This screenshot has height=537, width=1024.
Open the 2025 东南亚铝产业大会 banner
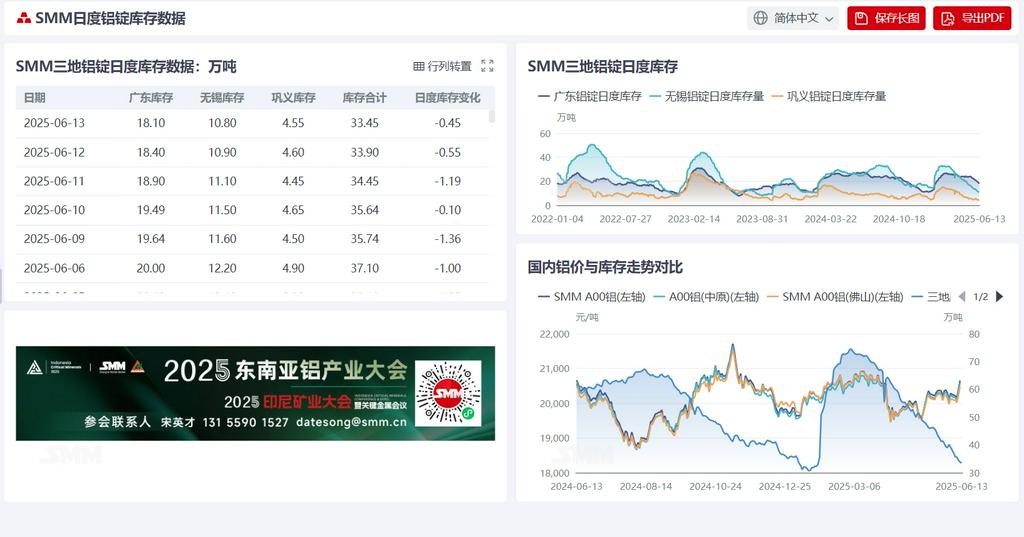pos(255,393)
